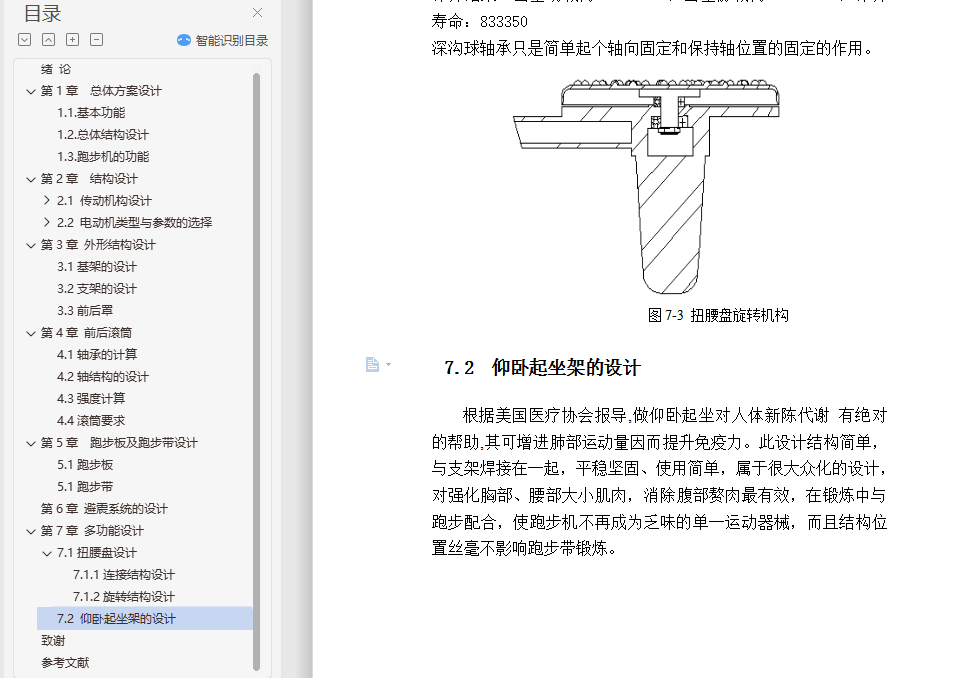Open 7.1.2 旋转结构设计
Screen dimensions: 978x678
tap(124, 597)
